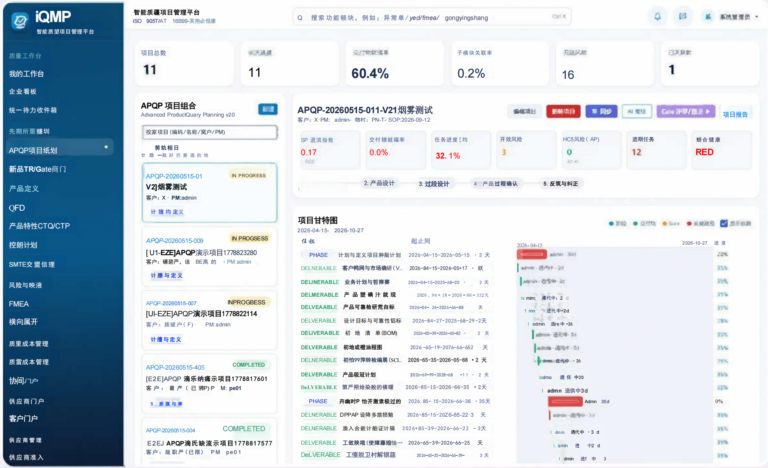Open 供应商门户 in the sidebar
768x468 pixels.
coord(26,401)
